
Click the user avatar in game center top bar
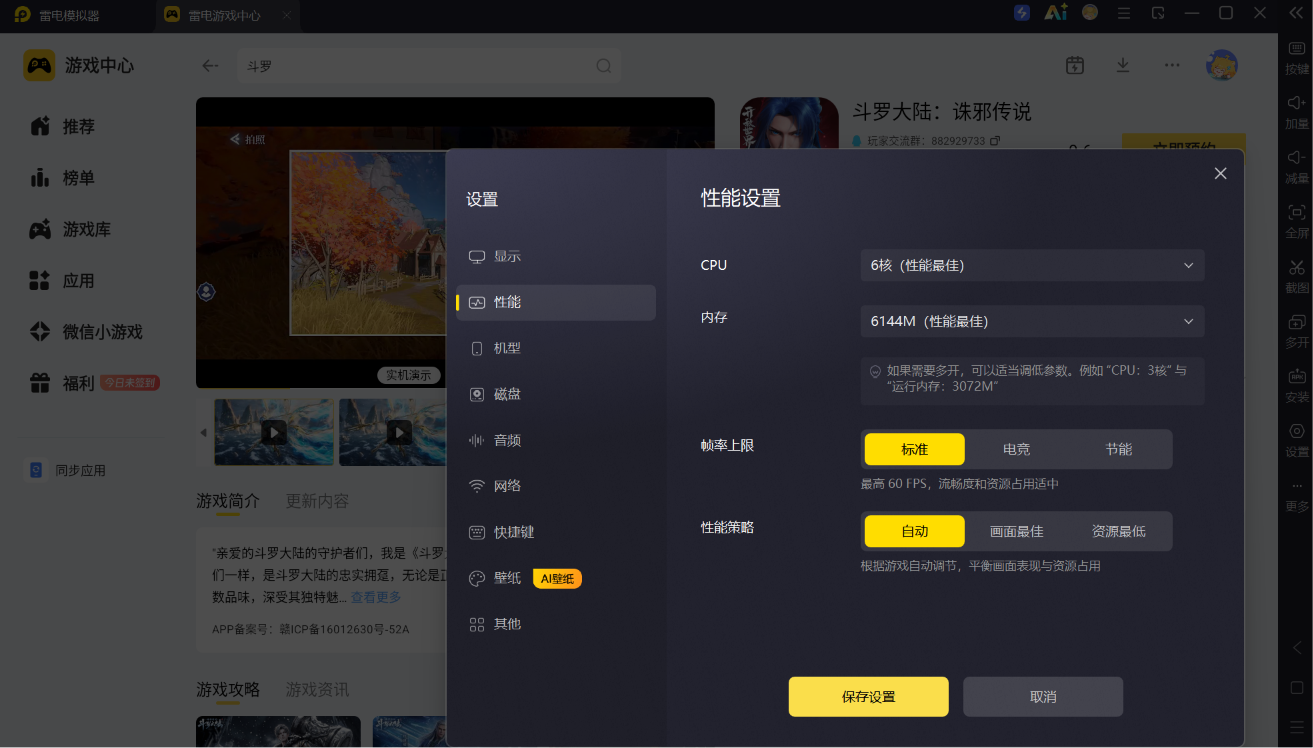(1222, 65)
